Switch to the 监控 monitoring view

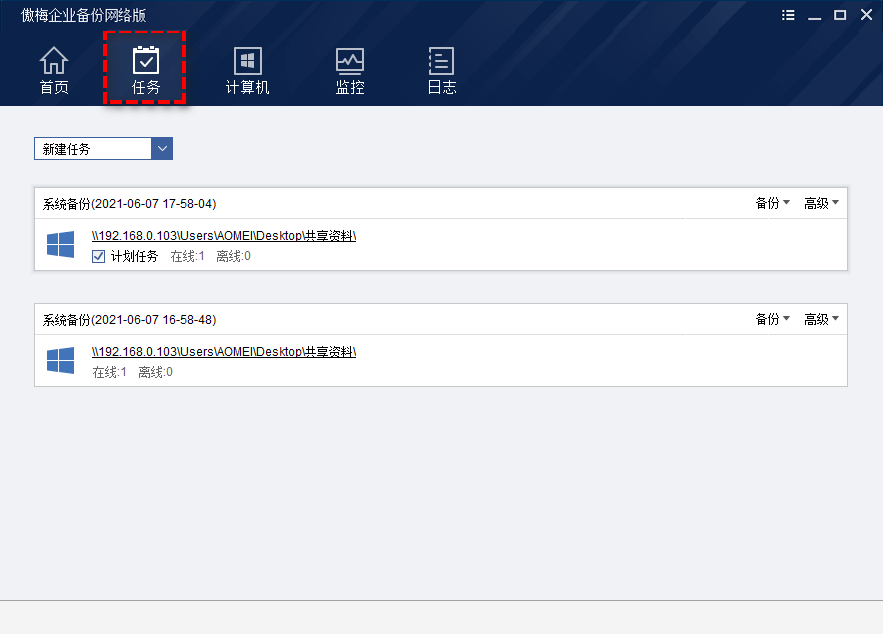[350, 70]
